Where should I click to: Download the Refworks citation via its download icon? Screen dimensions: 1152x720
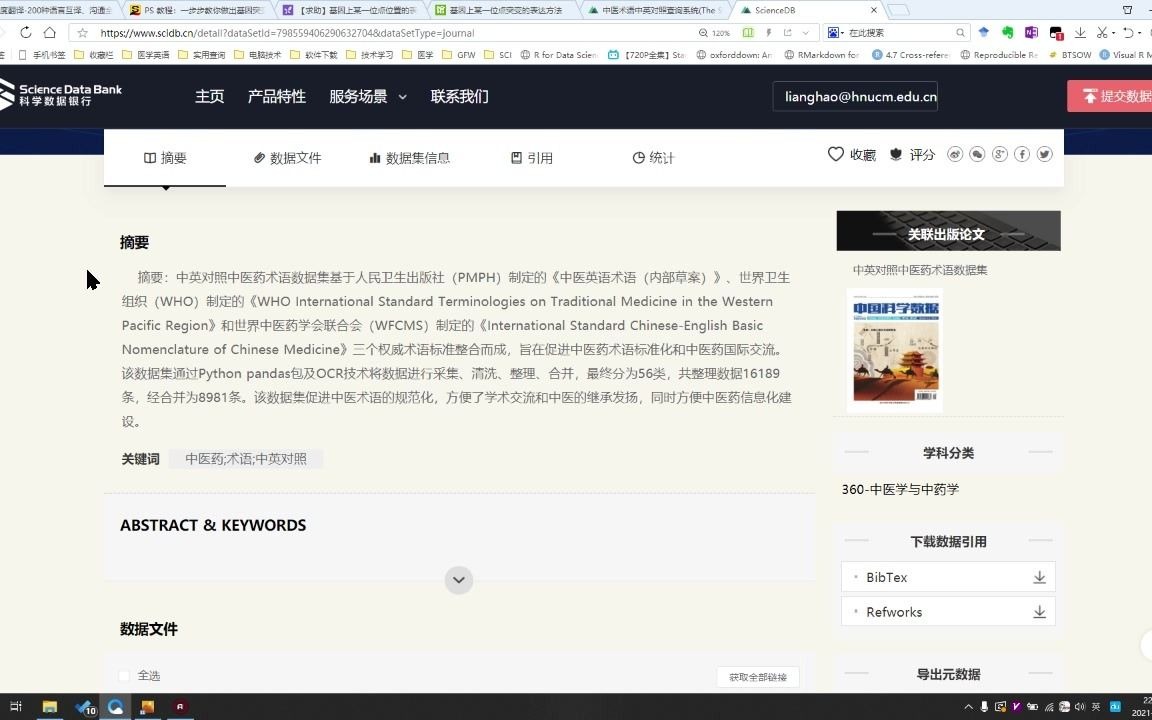(1039, 611)
